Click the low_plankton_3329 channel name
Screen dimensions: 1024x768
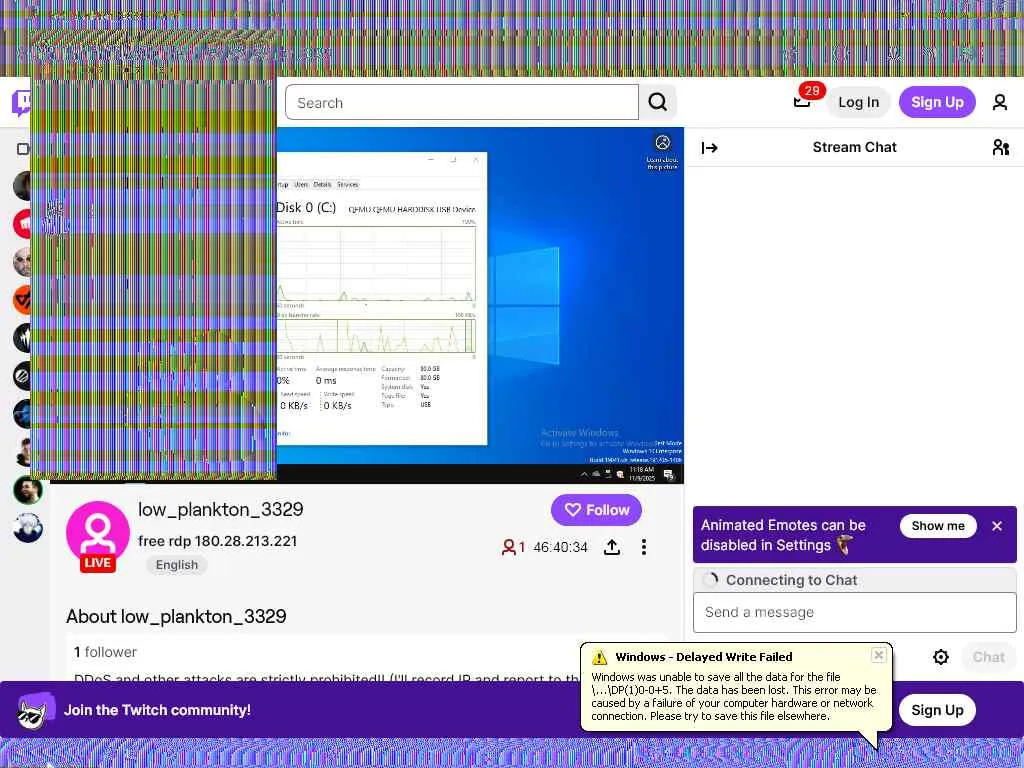221,509
